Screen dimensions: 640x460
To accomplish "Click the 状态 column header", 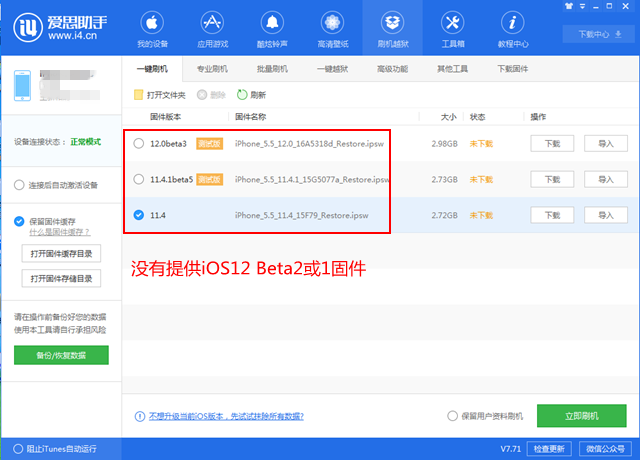I will [477, 117].
